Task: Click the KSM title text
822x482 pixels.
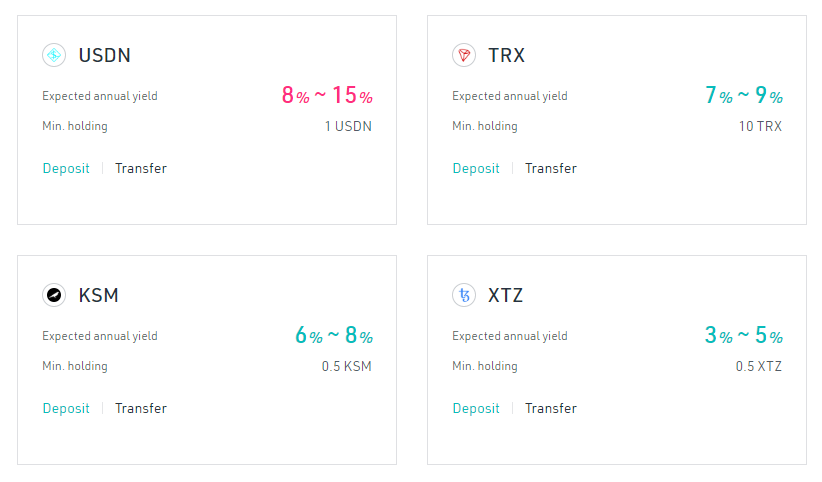Action: (x=99, y=295)
